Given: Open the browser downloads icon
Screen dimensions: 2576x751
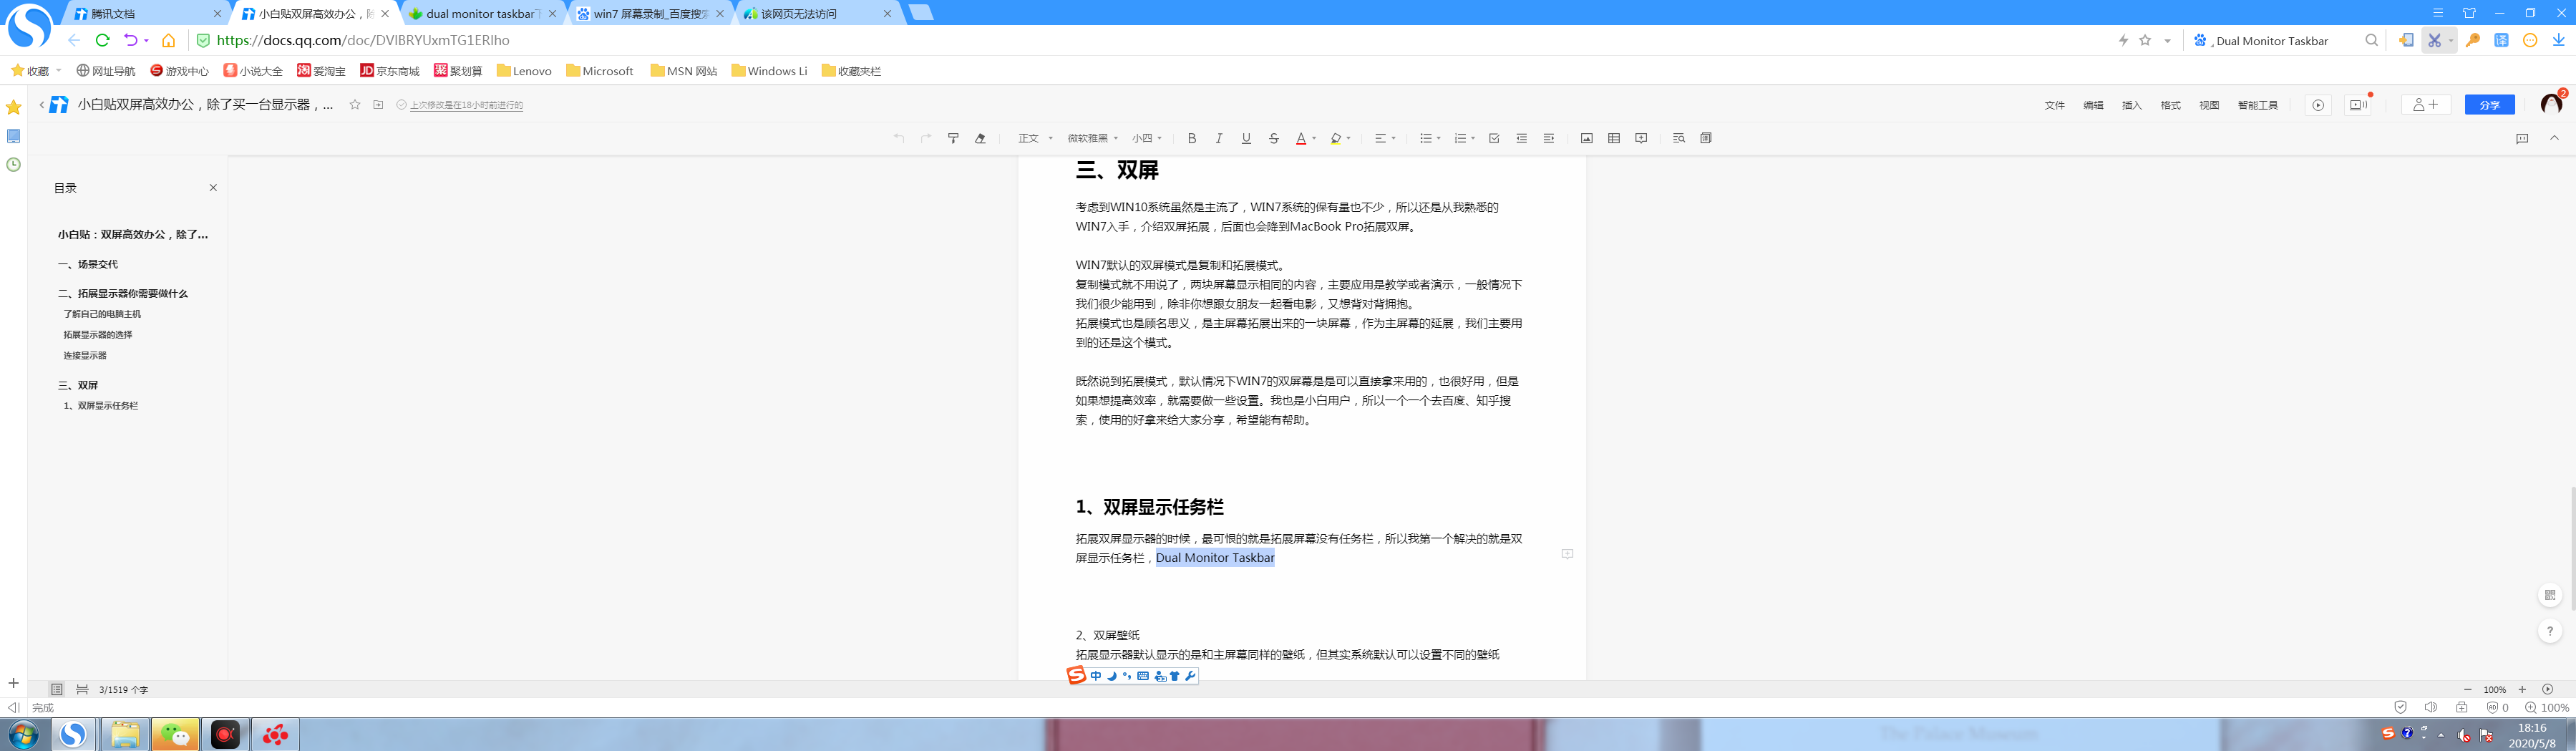Looking at the screenshot, I should click(x=2558, y=40).
